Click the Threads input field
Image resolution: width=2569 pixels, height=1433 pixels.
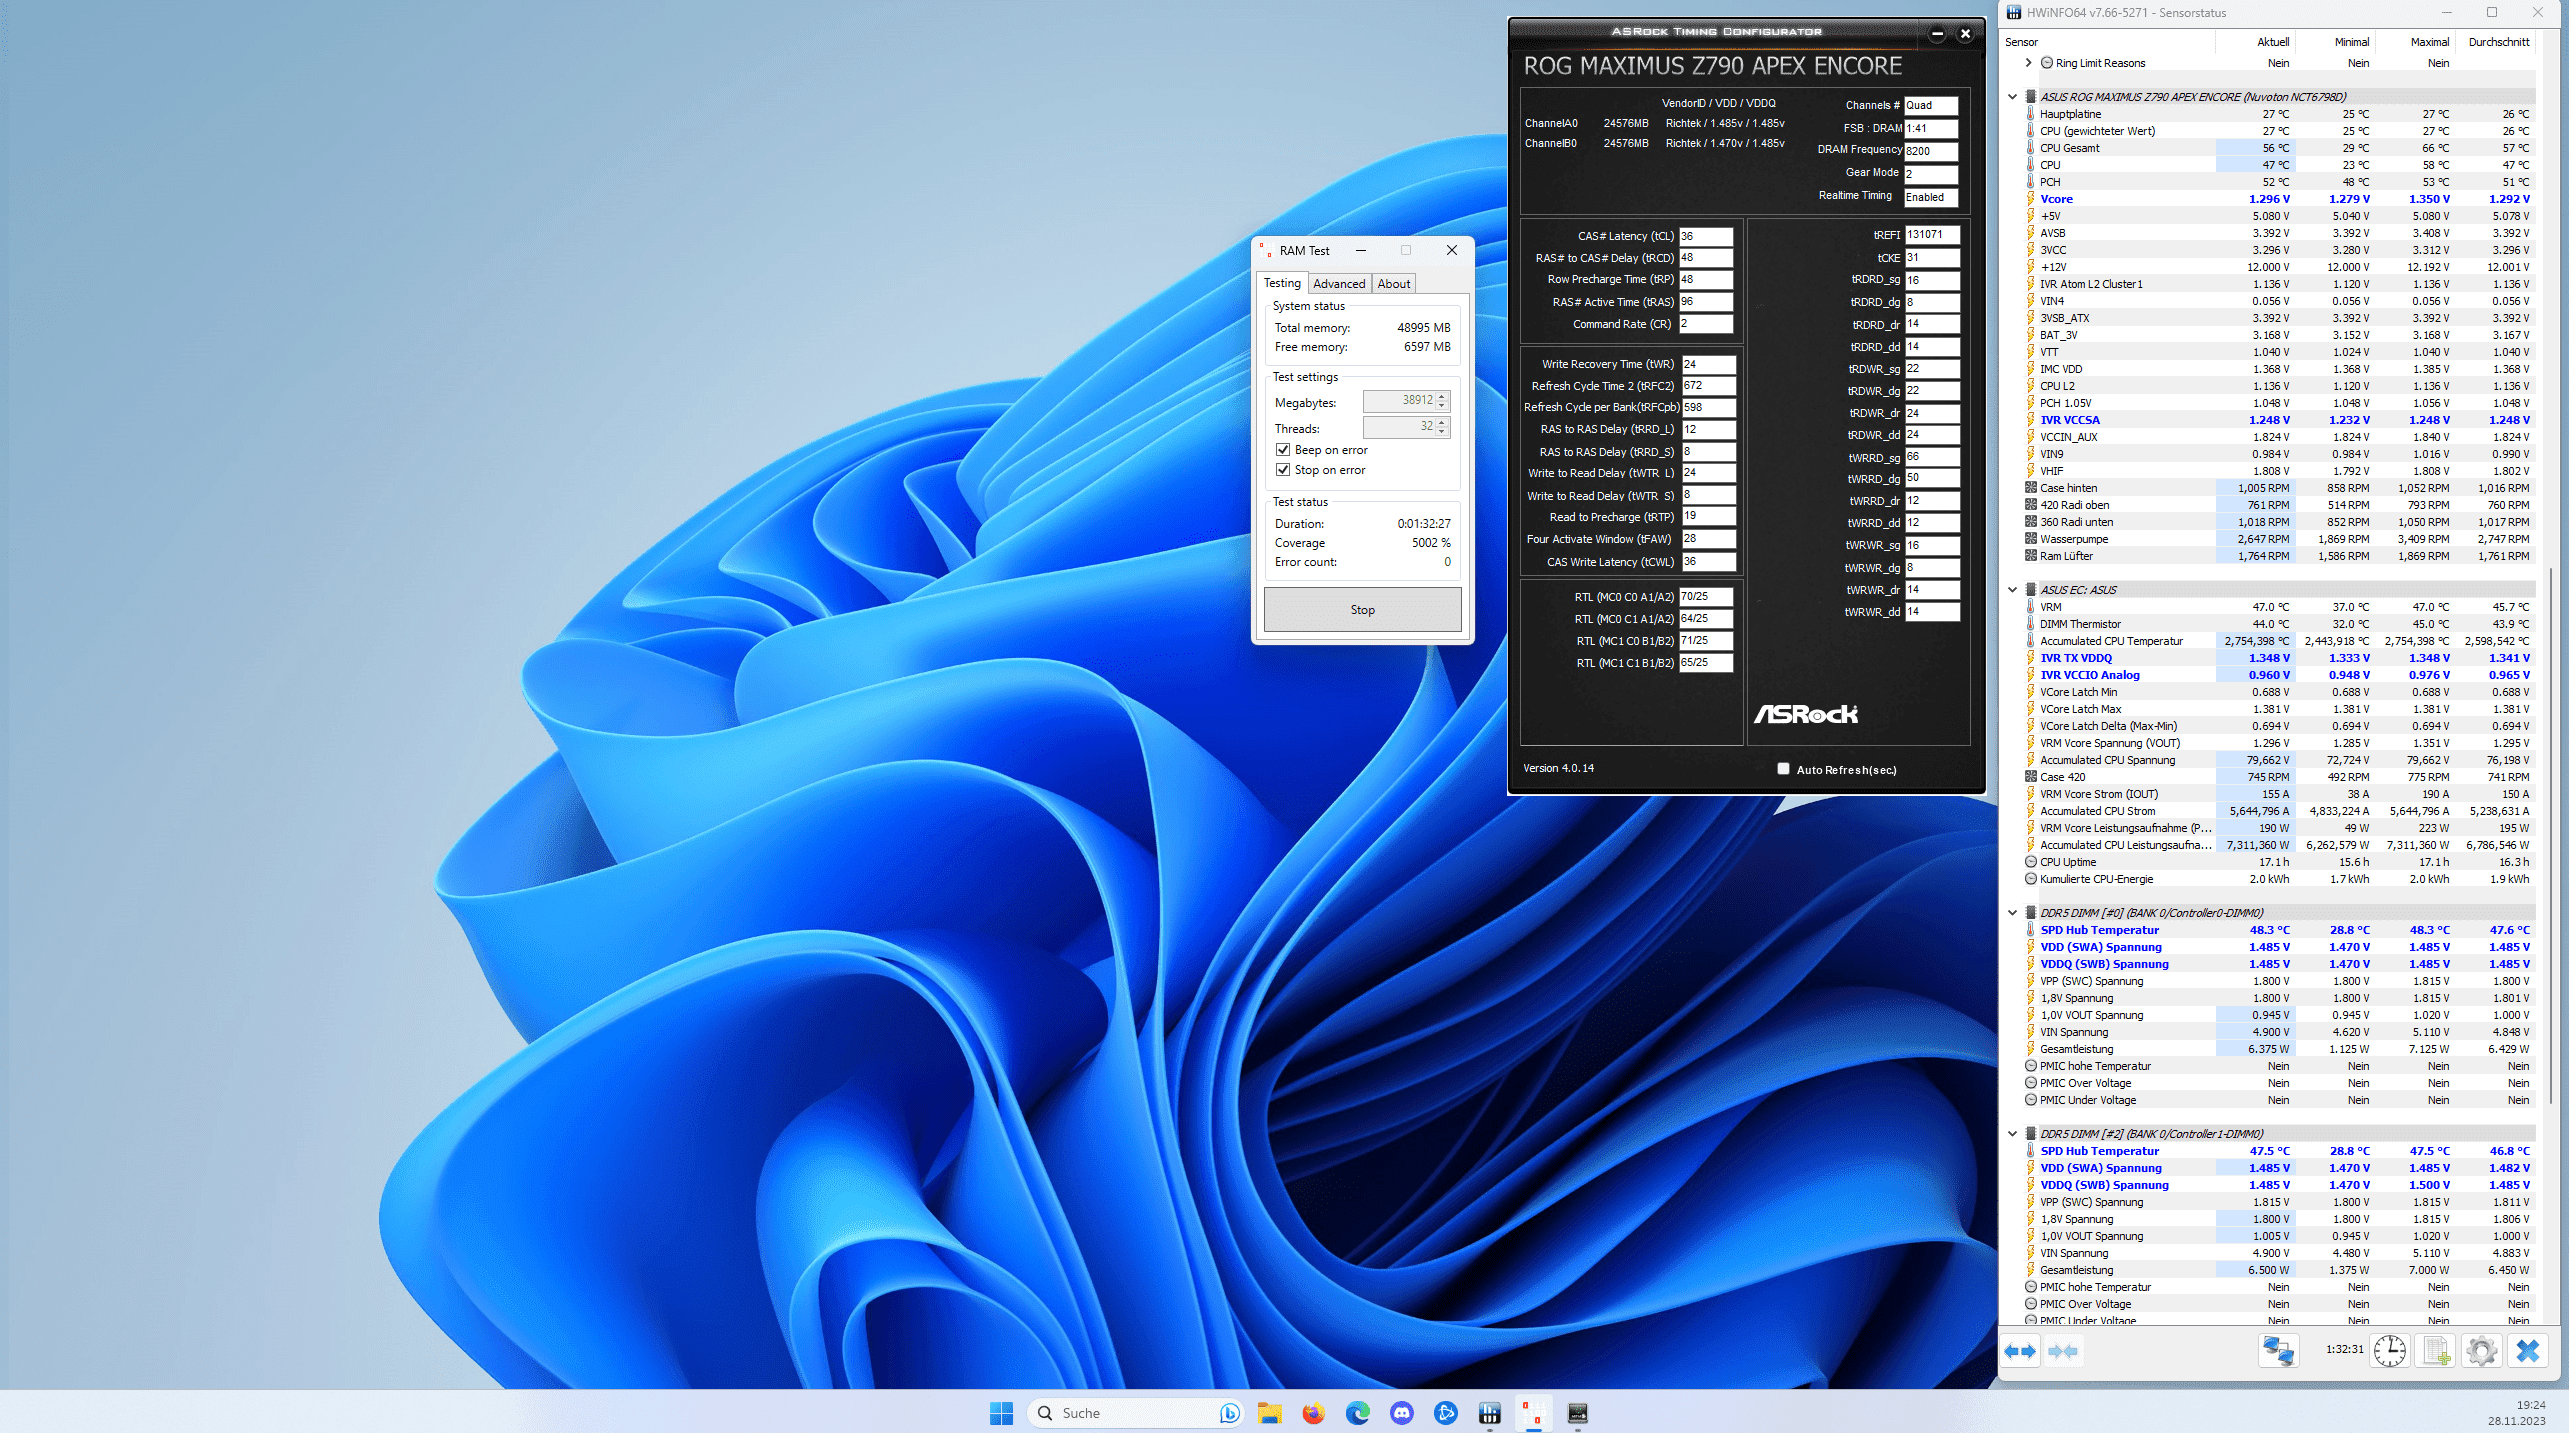click(1400, 426)
